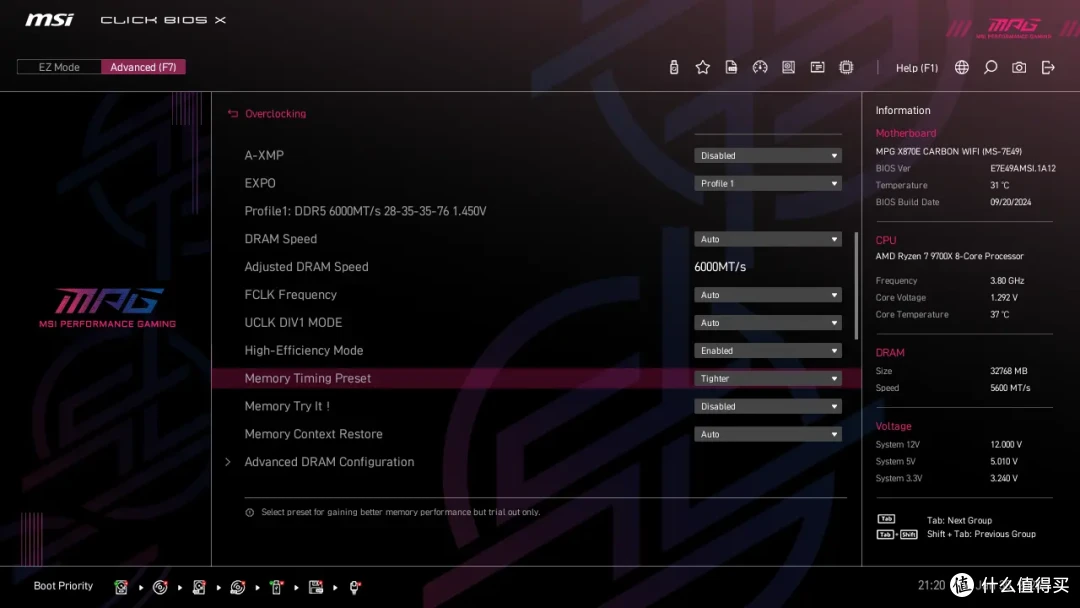Select the floppy disk boot priority icon
This screenshot has width=1080, height=608.
[x=315, y=587]
